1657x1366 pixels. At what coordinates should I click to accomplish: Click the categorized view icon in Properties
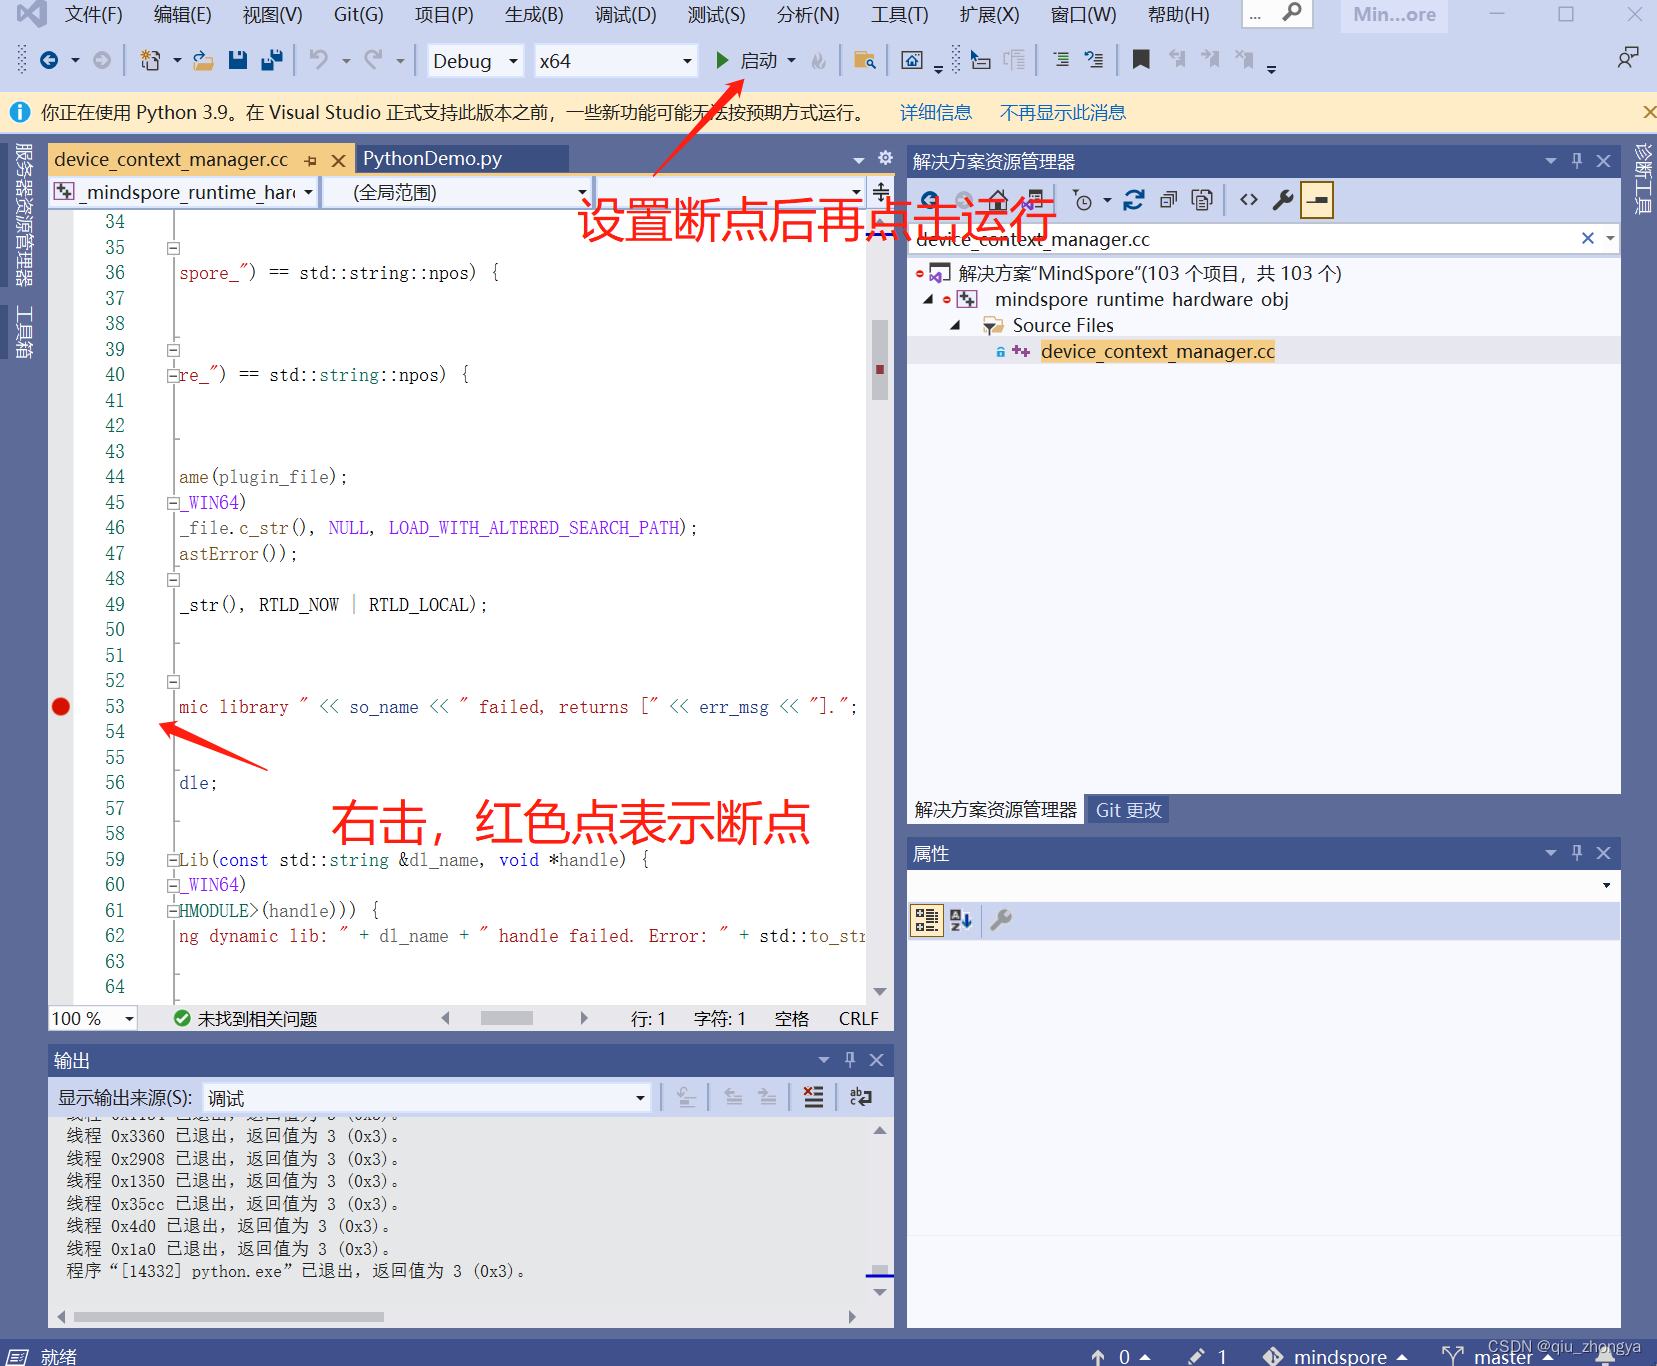coord(926,920)
